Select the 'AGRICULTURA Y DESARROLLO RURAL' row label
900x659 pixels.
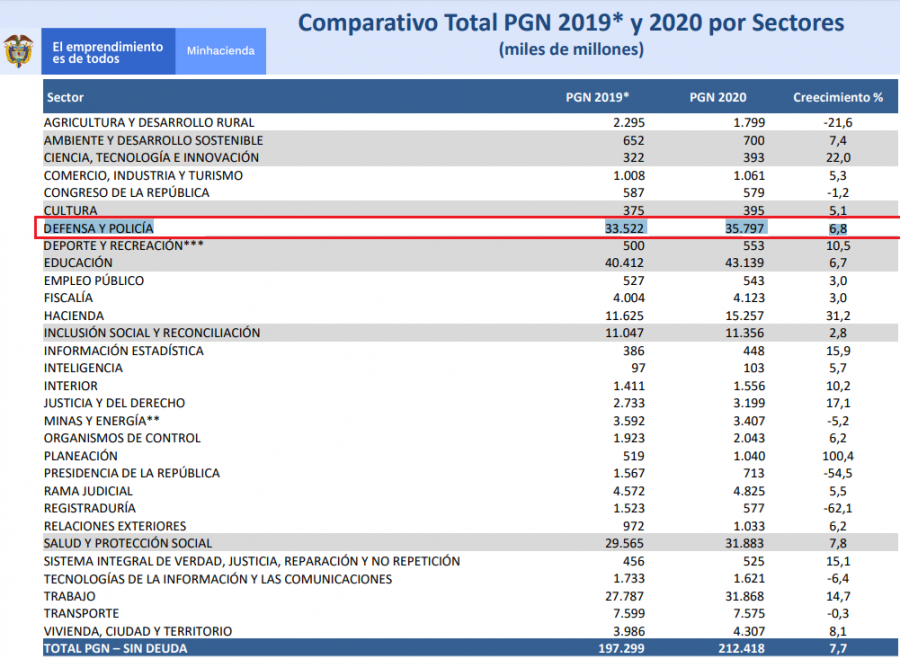tap(149, 122)
